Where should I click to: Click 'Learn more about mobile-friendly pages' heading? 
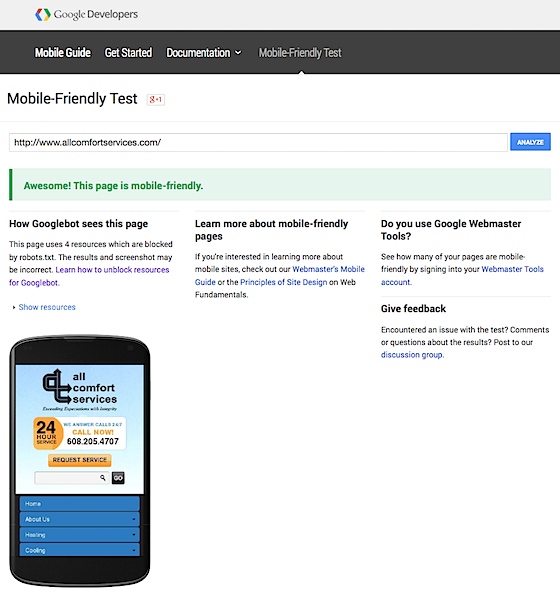pos(271,230)
